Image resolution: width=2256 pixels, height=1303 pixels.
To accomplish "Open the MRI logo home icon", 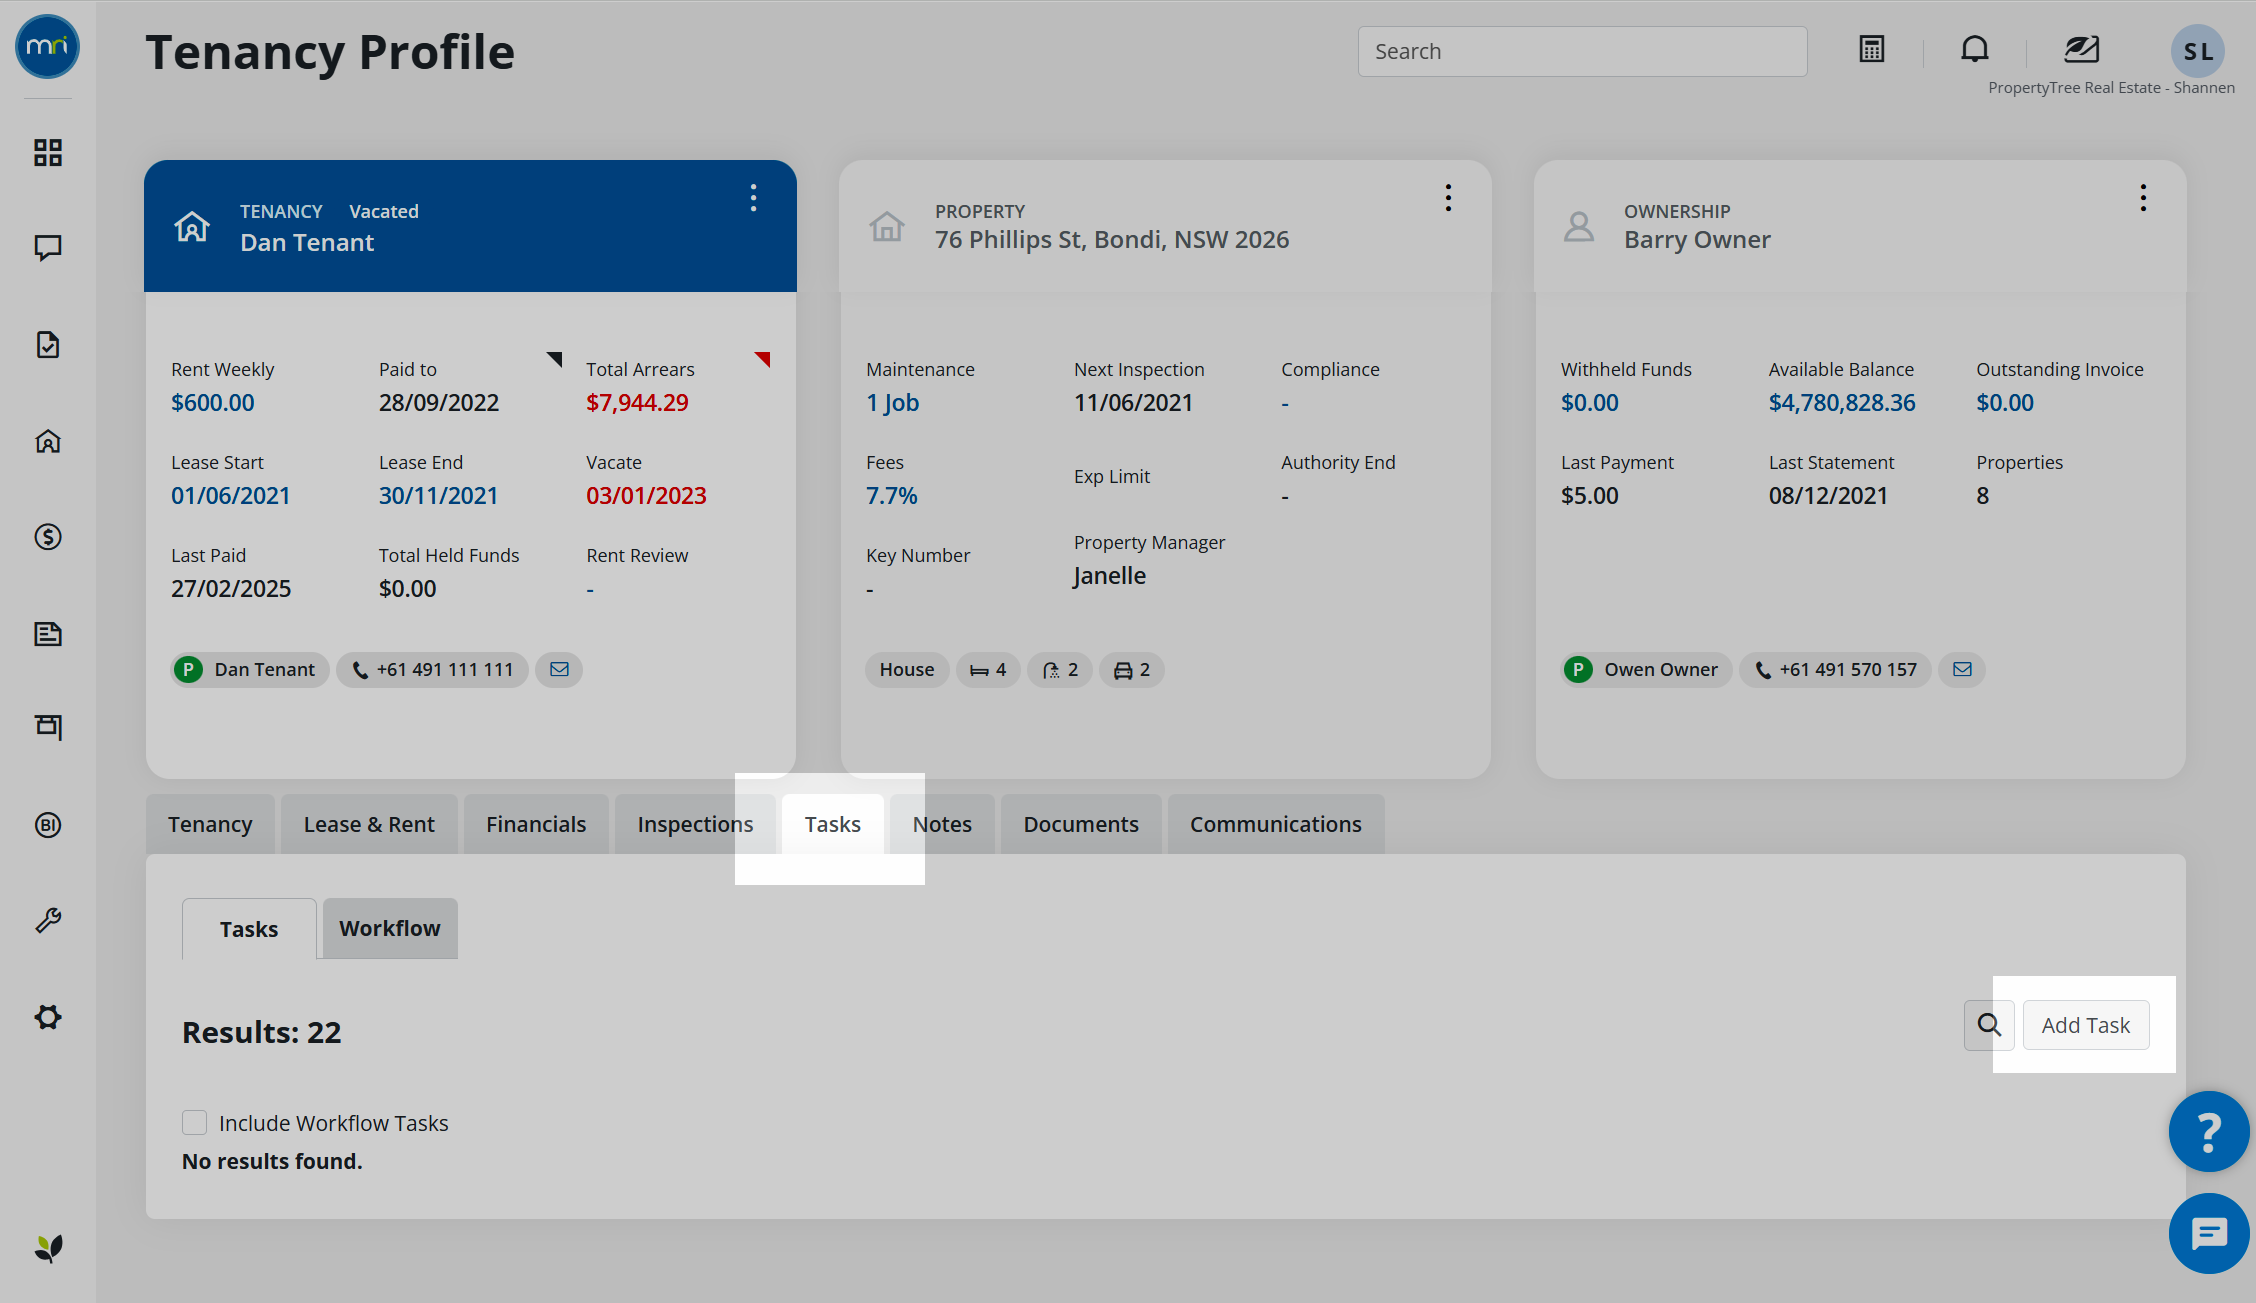I will coord(47,47).
